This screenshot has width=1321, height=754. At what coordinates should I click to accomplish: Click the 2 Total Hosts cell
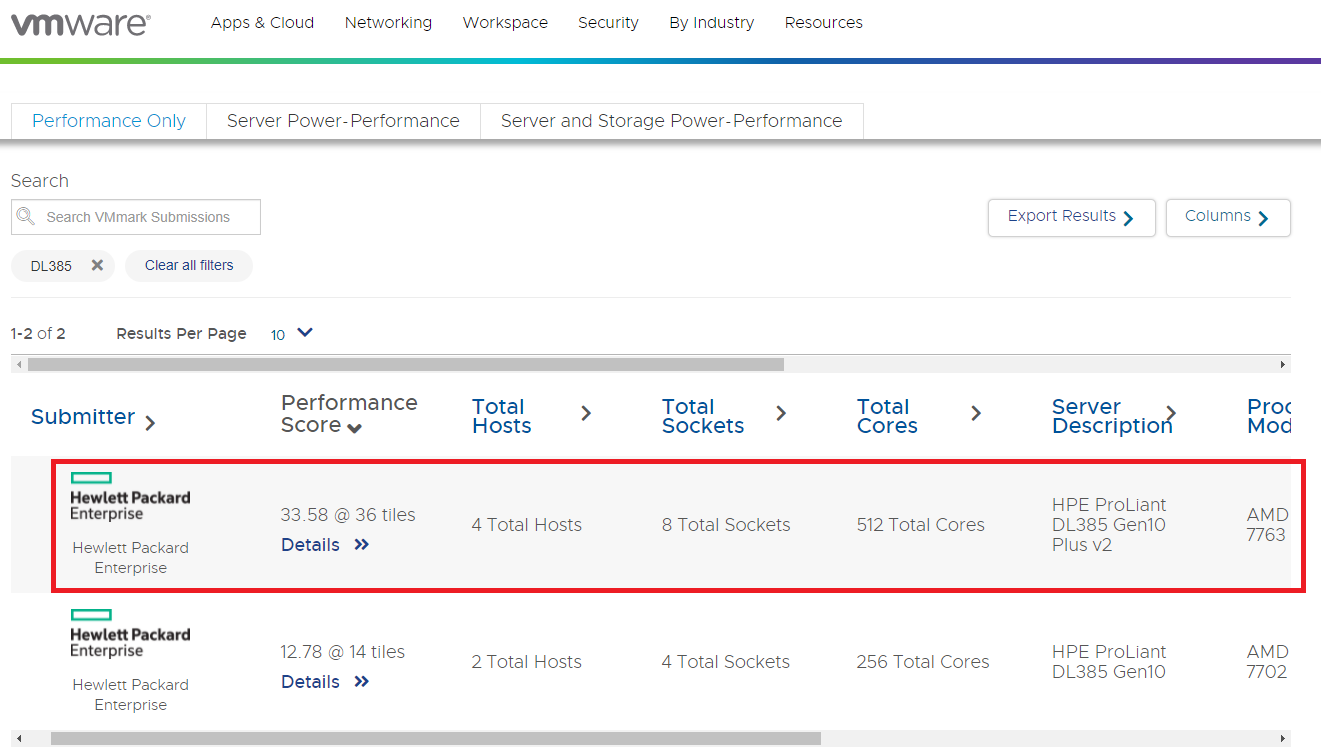click(526, 662)
